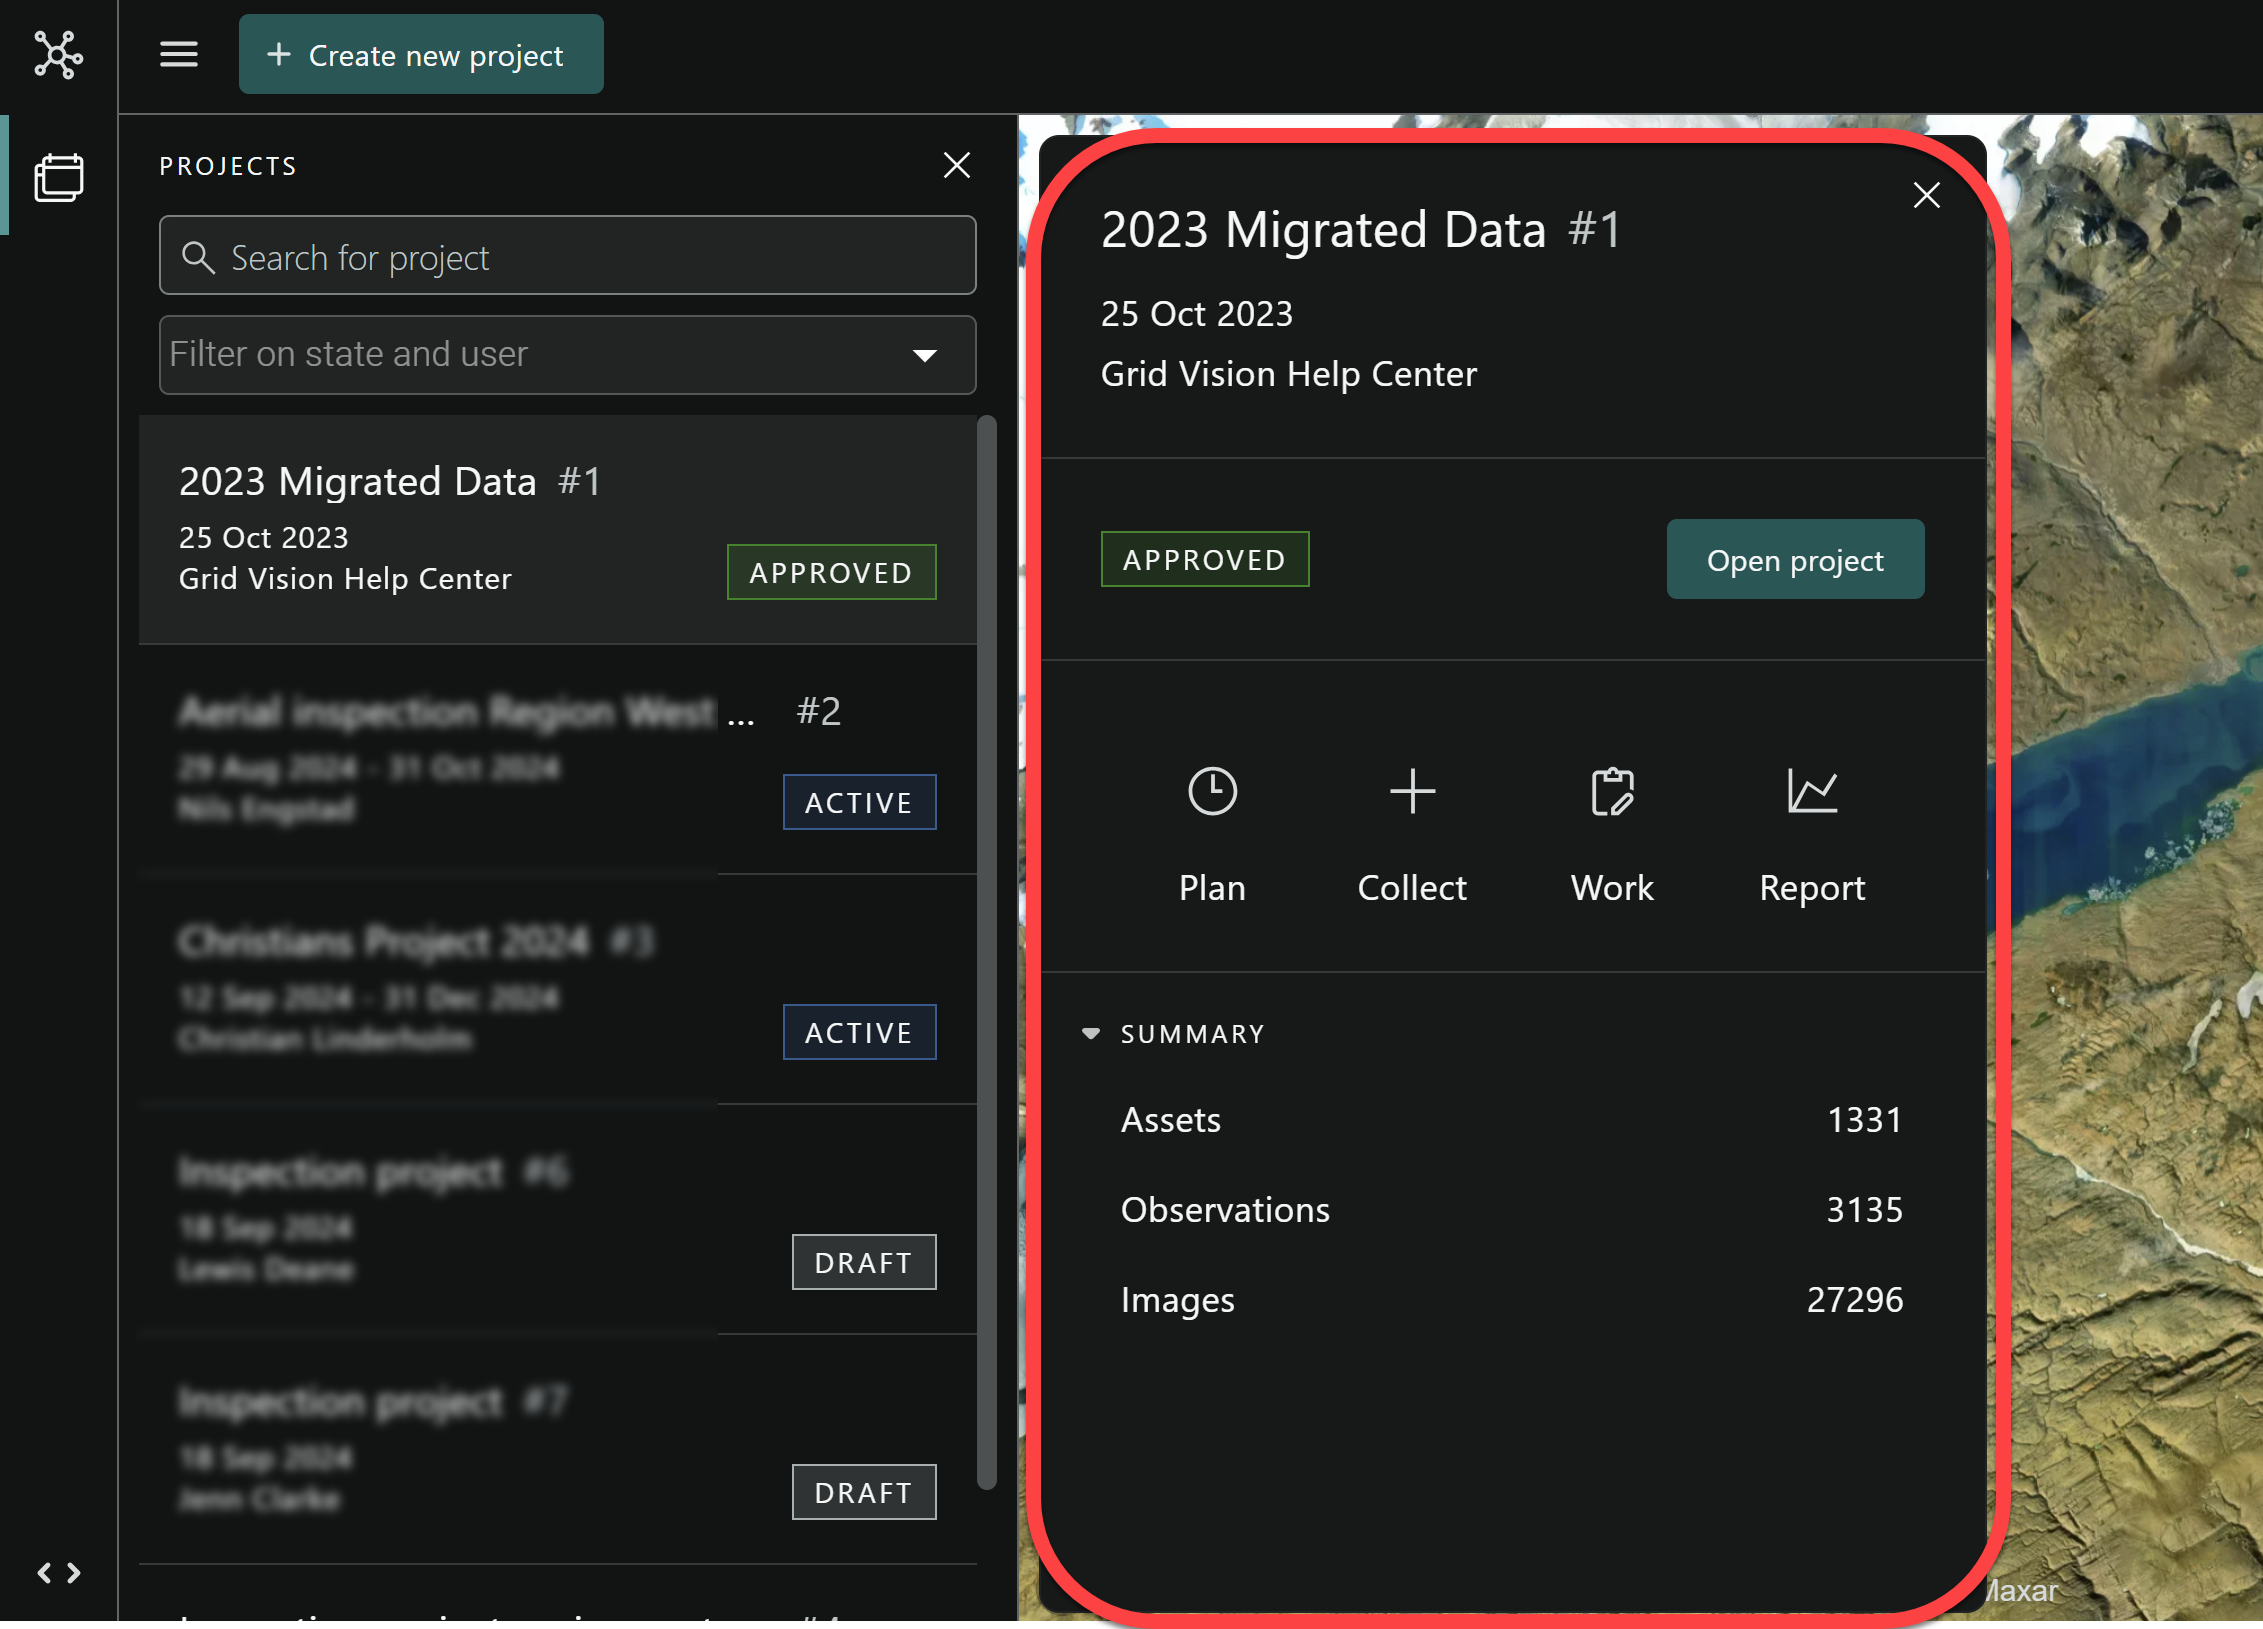Open the Filter on state and user dropdown
The width and height of the screenshot is (2263, 1629).
pos(540,354)
